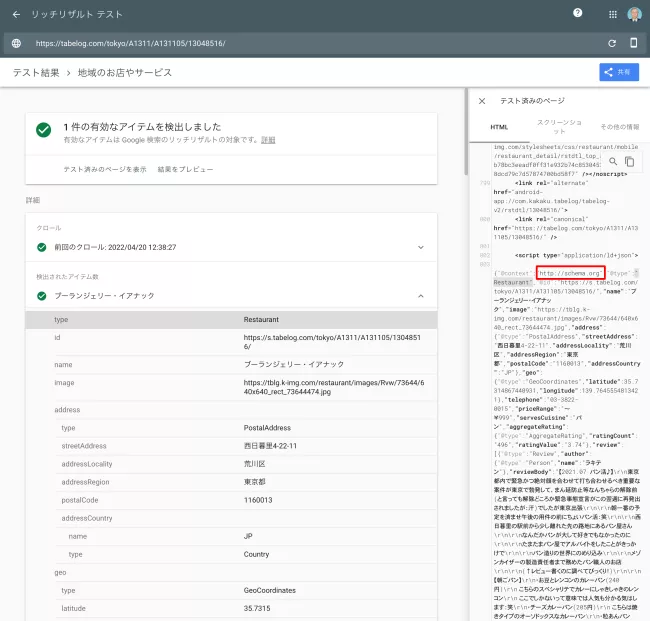Click the globe icon beside the URL
This screenshot has height=621, width=650.
(16, 43)
